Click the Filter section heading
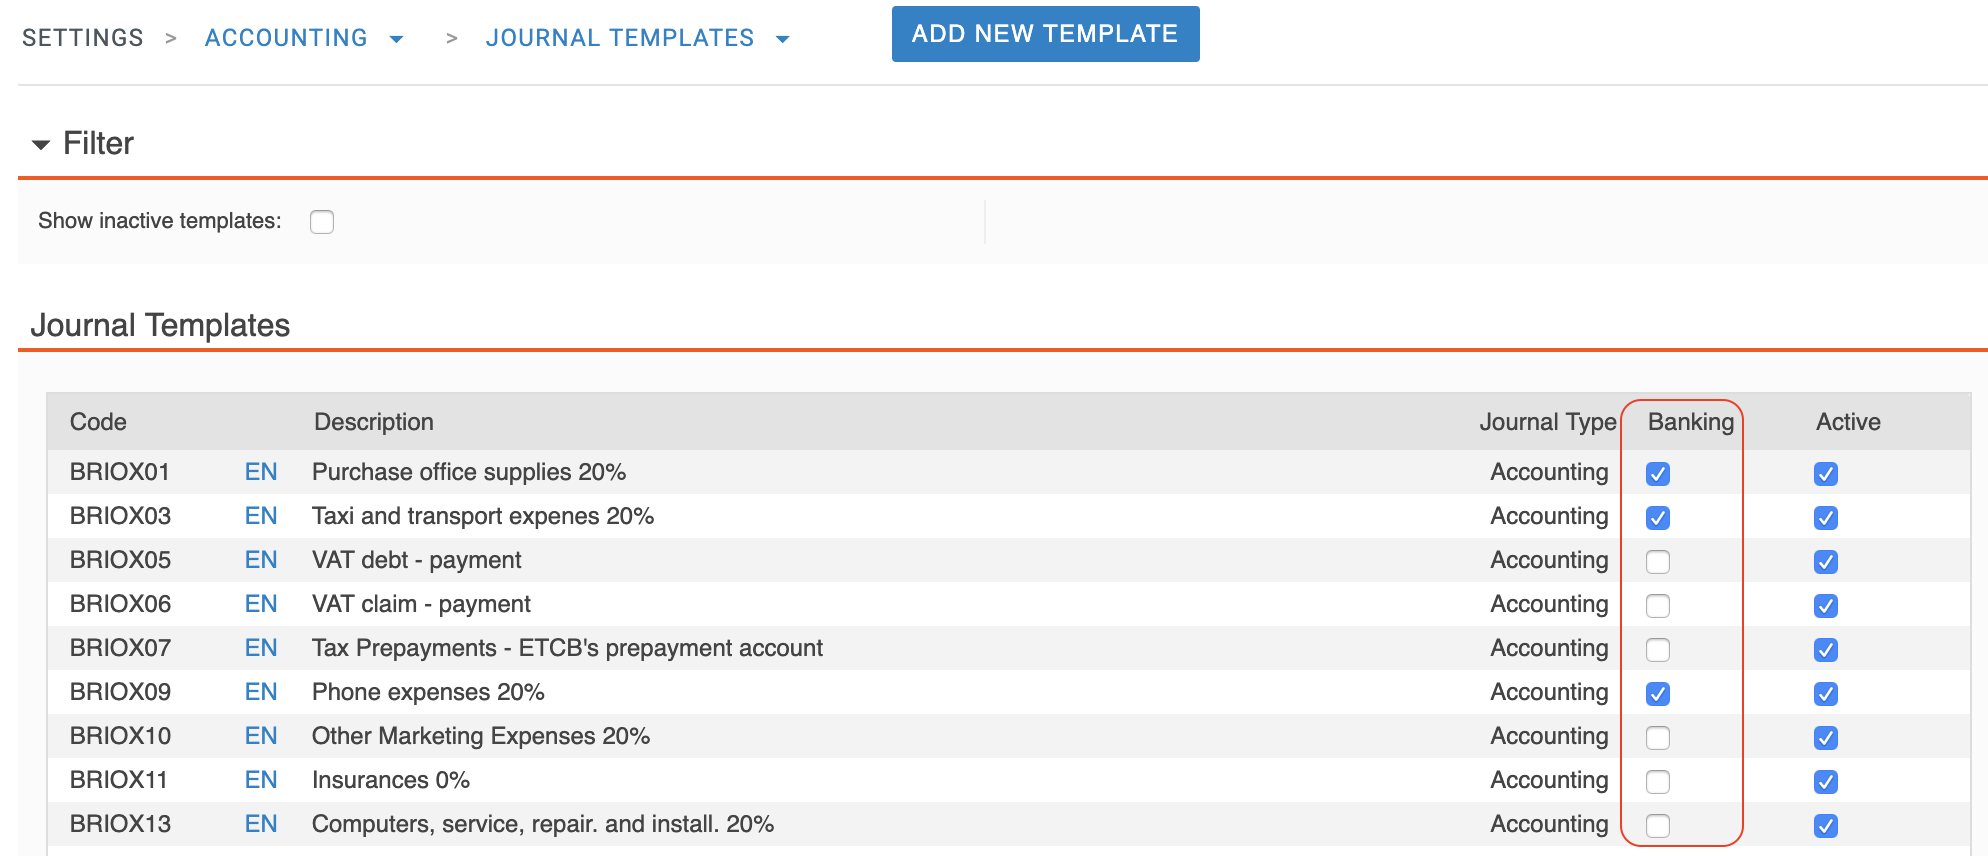1988x856 pixels. click(x=98, y=143)
